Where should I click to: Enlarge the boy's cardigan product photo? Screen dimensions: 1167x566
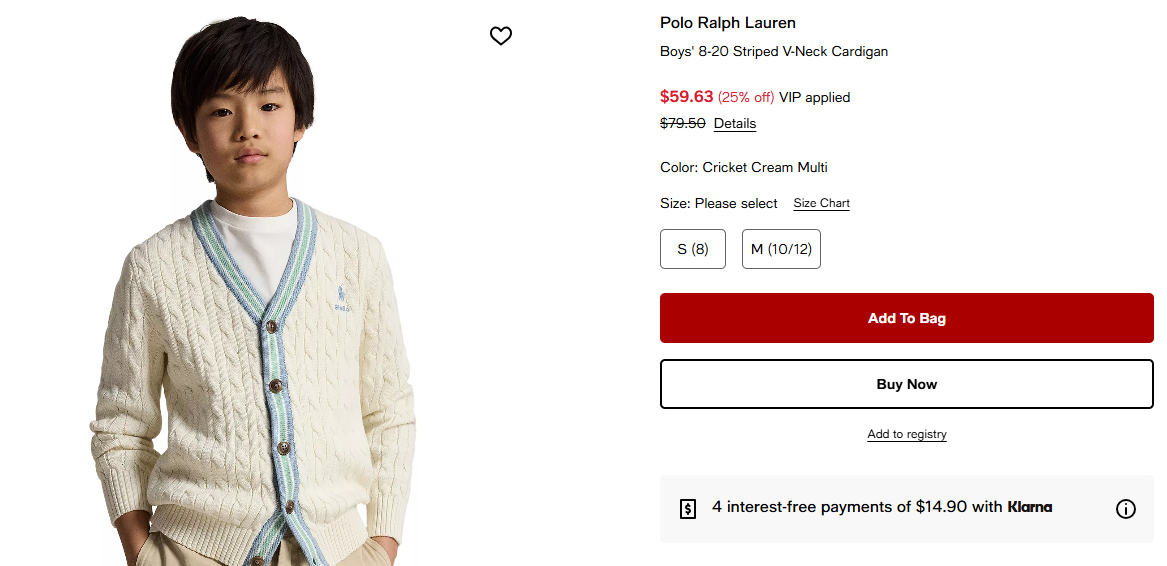point(255,300)
